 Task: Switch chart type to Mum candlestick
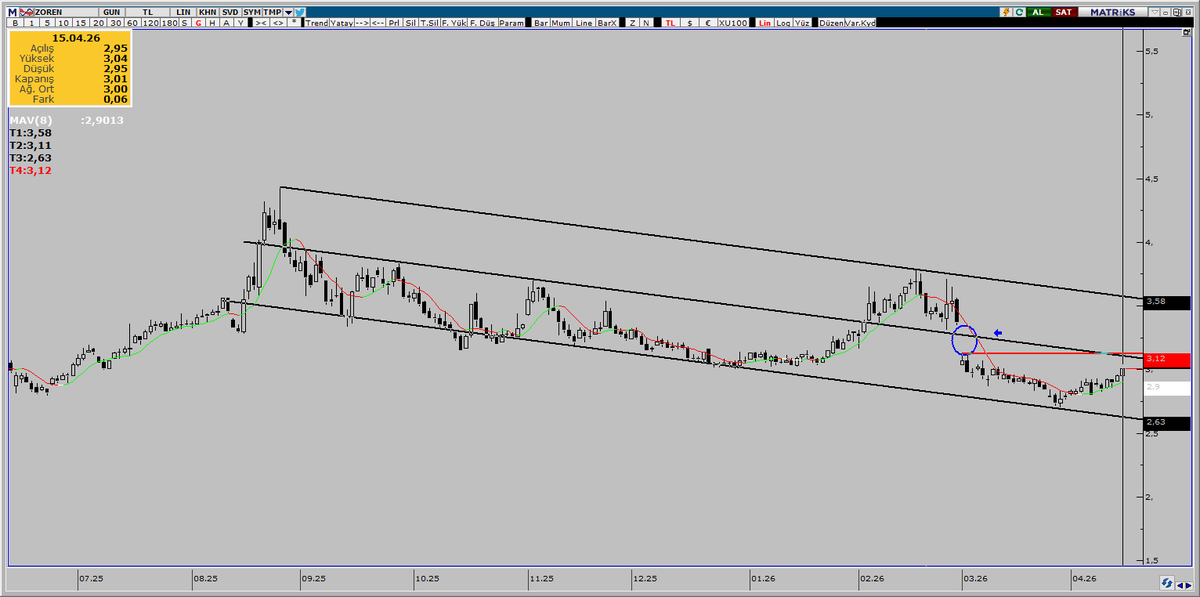(x=561, y=23)
